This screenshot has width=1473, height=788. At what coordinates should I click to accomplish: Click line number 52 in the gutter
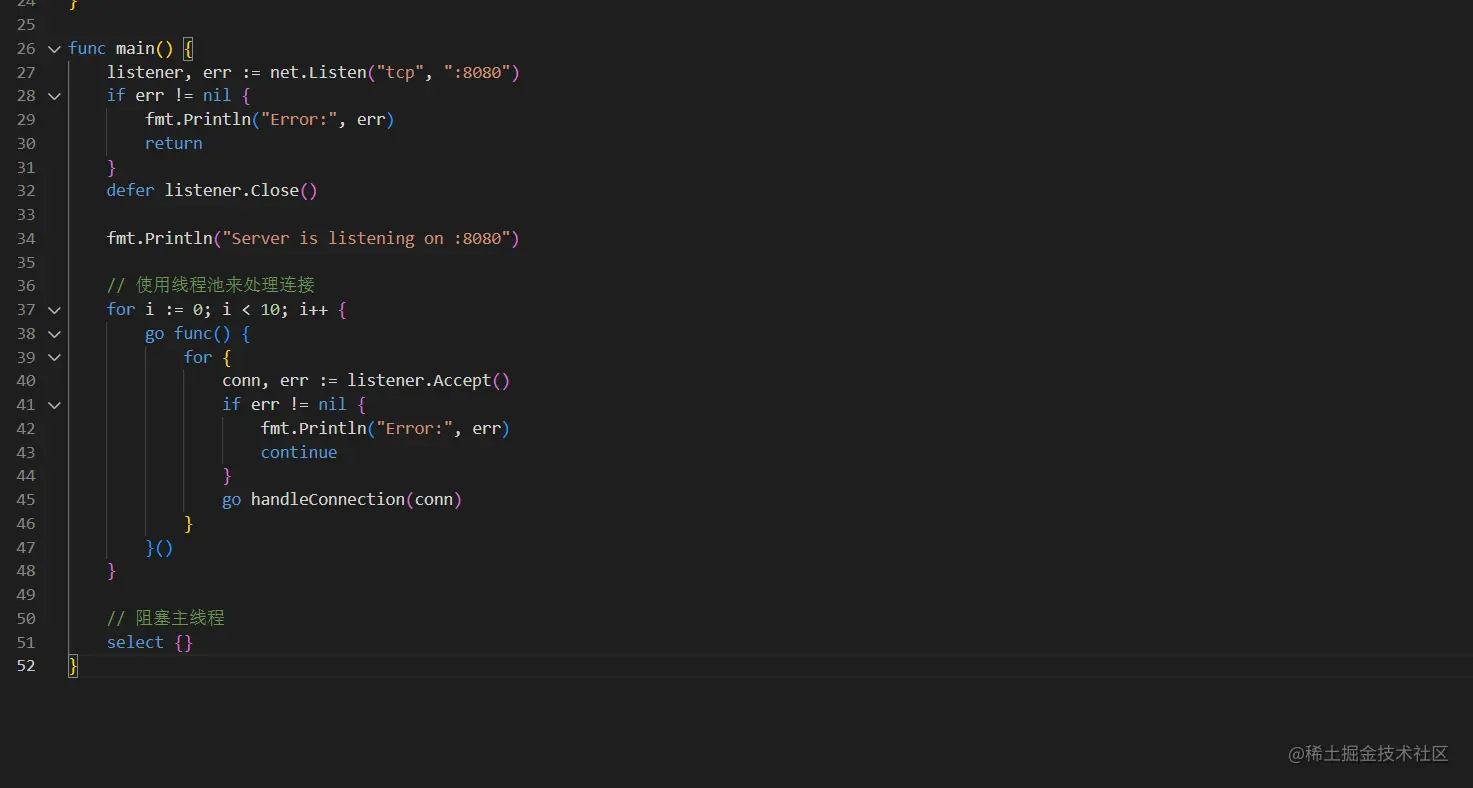(x=26, y=666)
